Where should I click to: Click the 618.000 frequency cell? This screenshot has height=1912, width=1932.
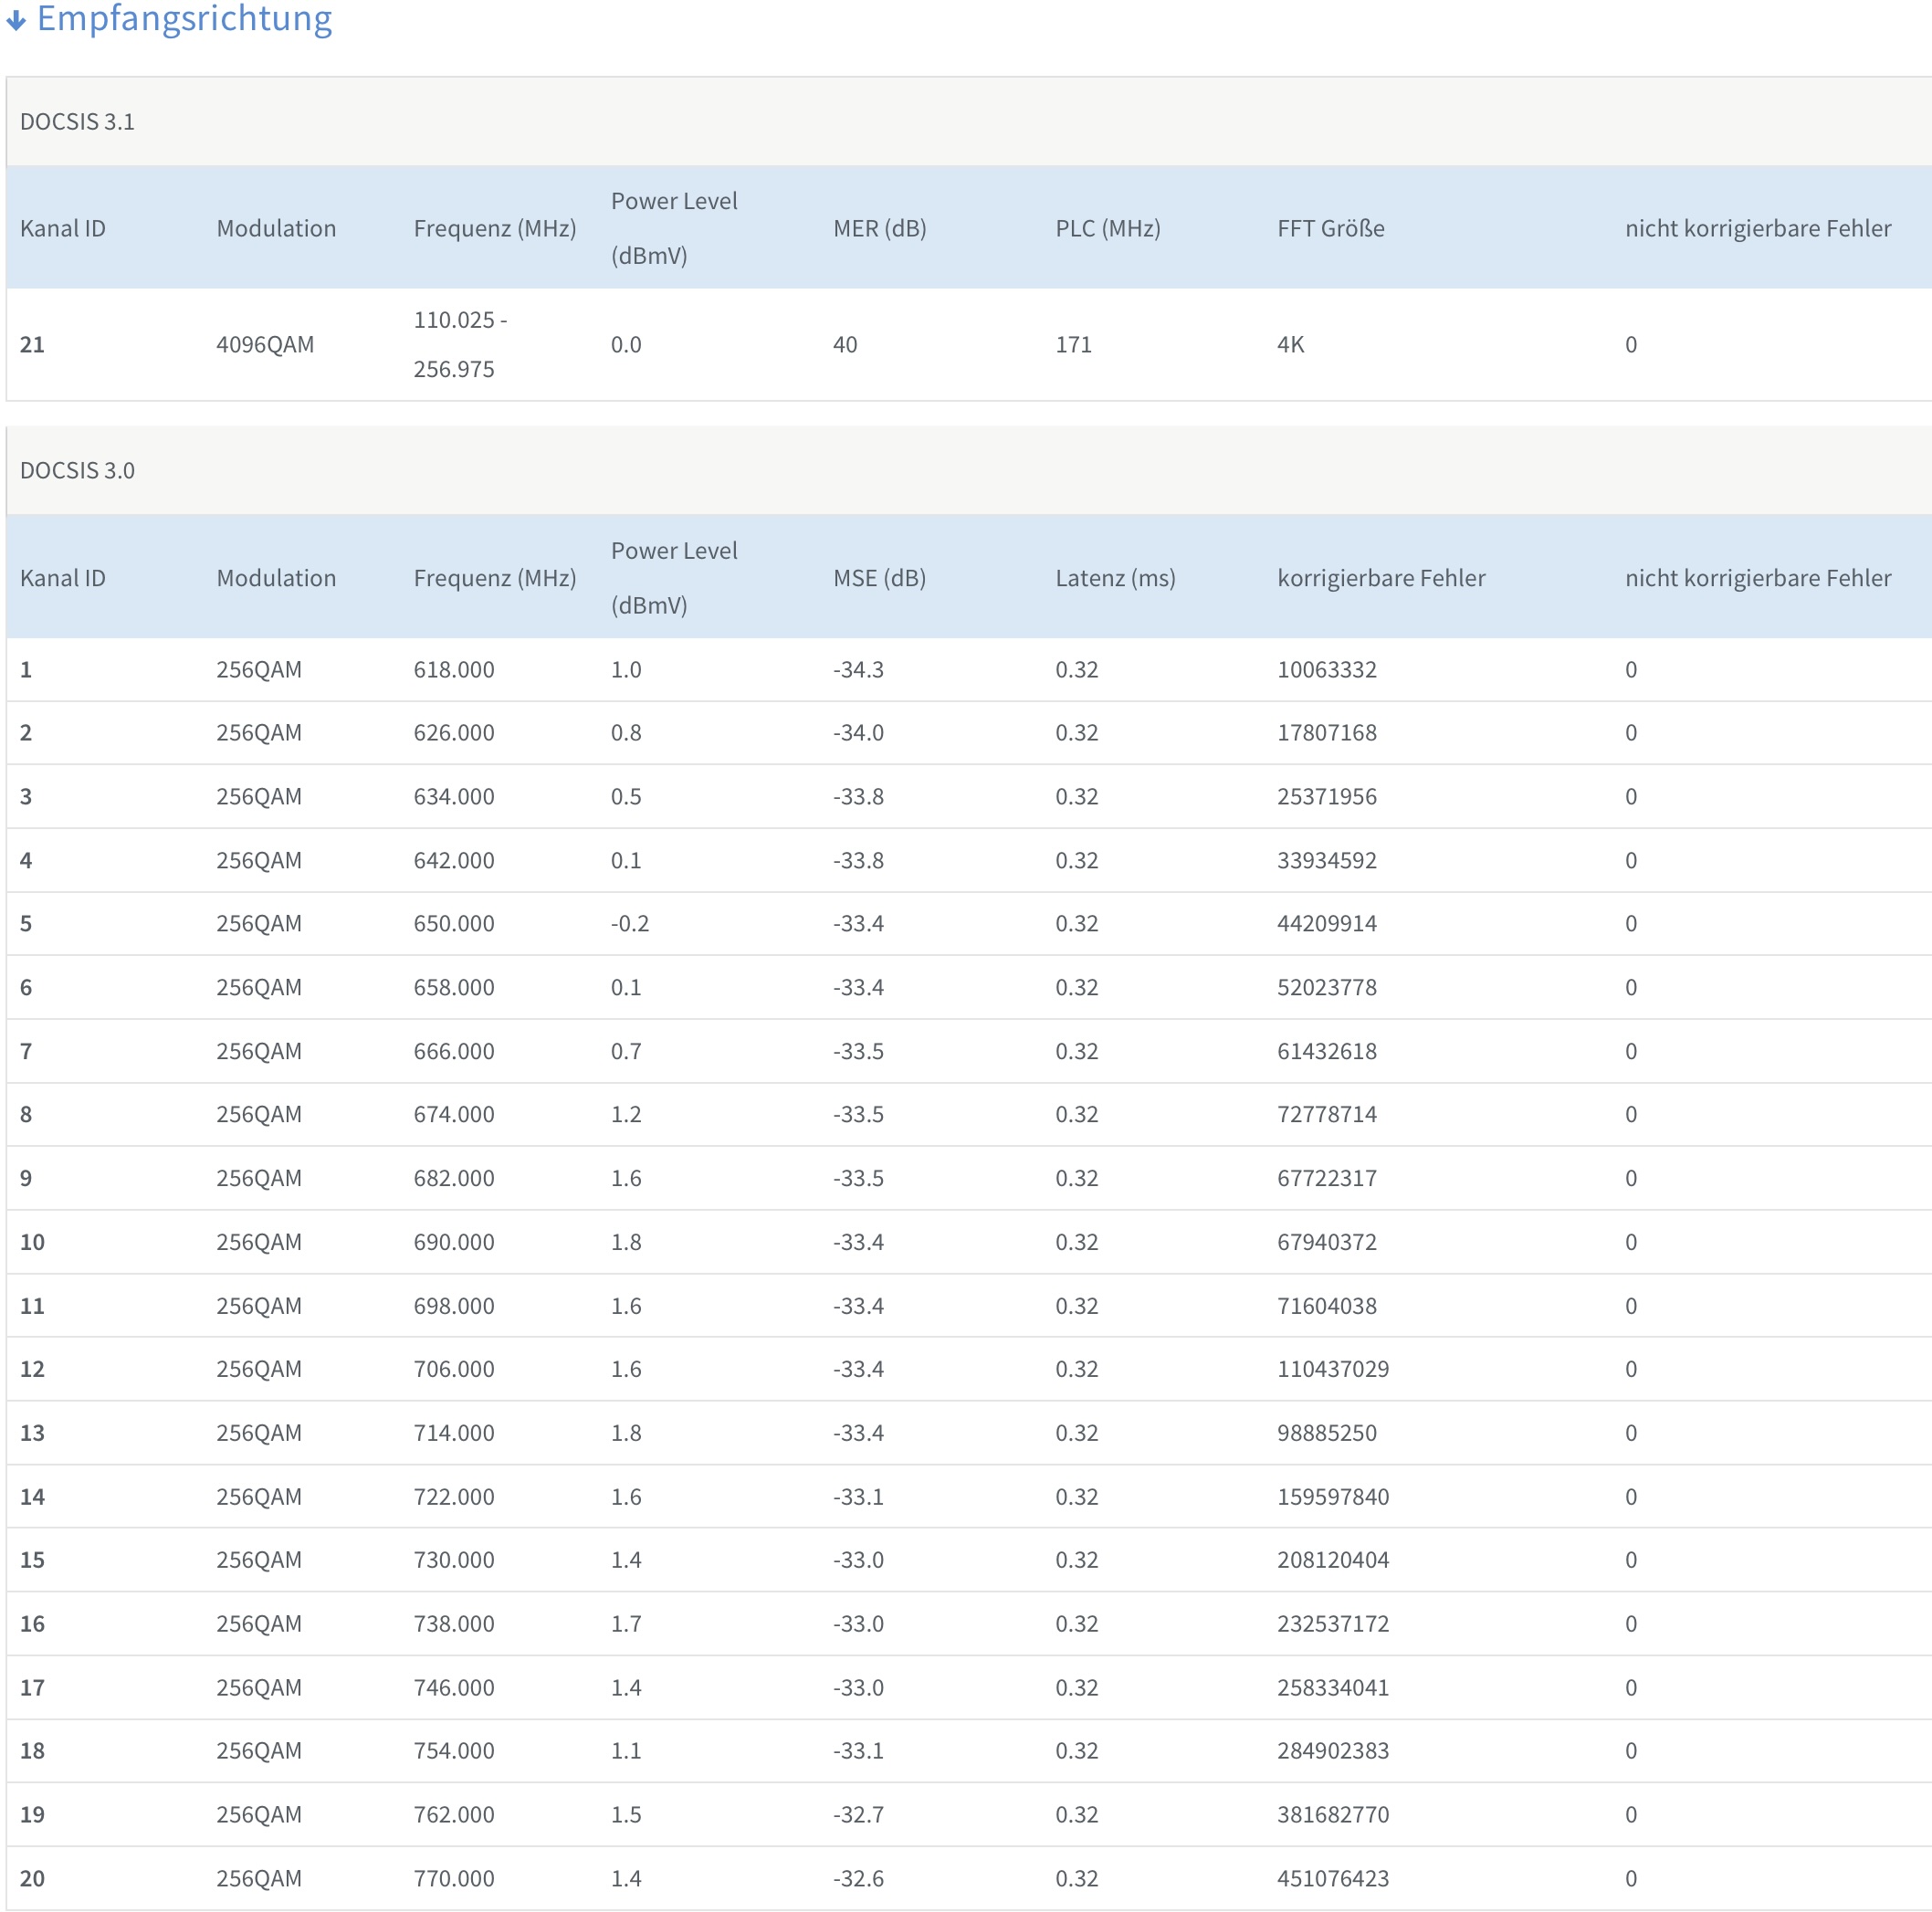[x=454, y=670]
